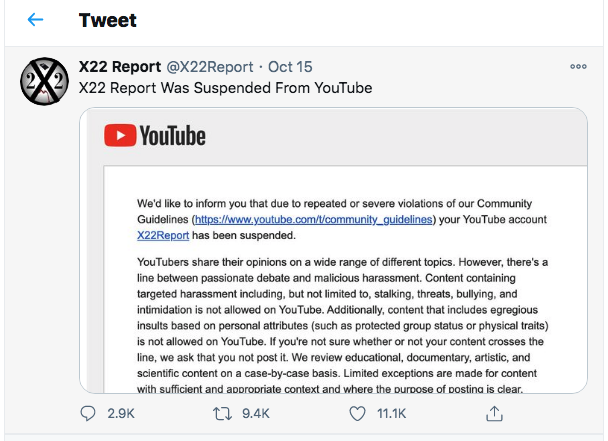This screenshot has height=441, width=608.
Task: Click the 11.1K likes count
Action: 391,414
